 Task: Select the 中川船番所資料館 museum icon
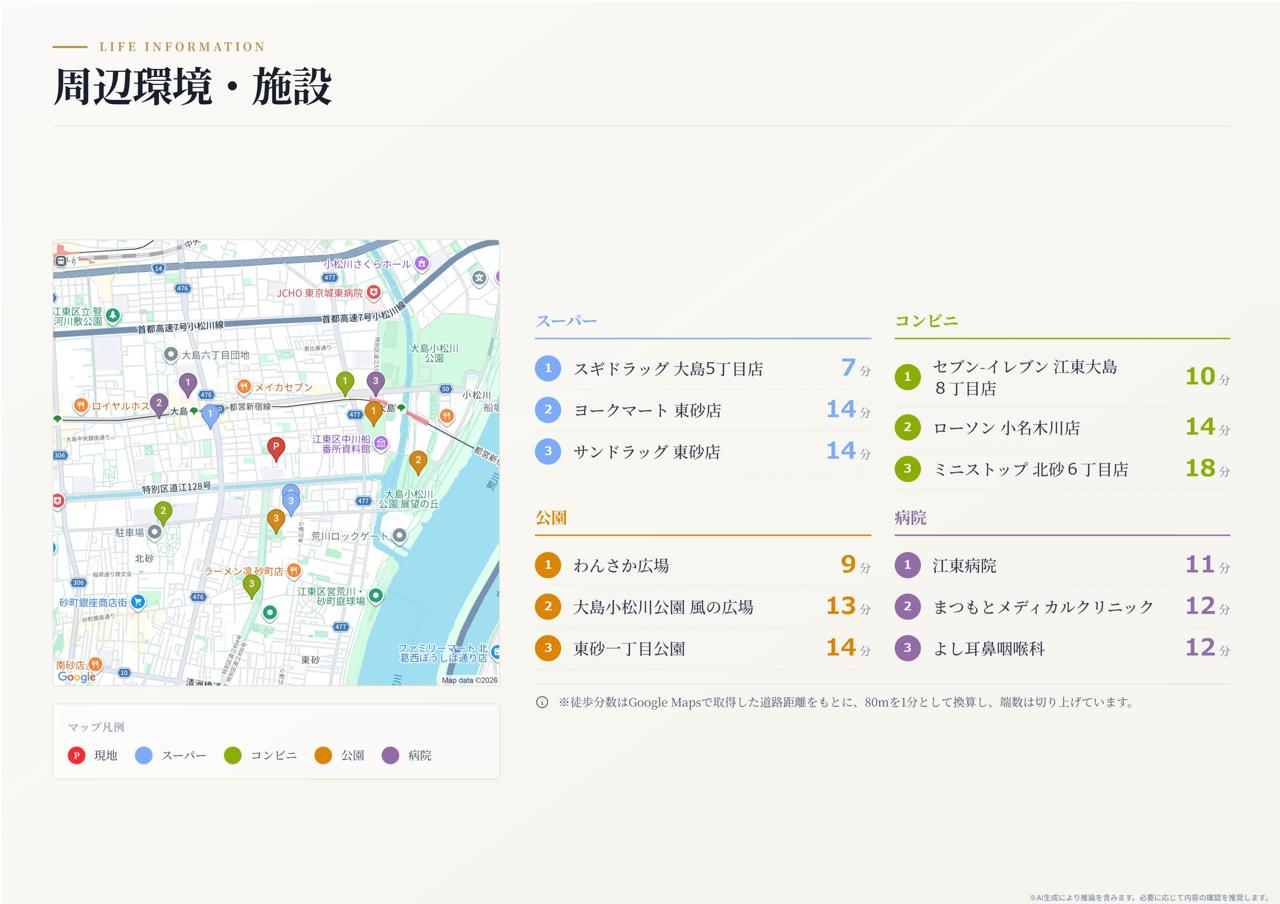point(381,443)
